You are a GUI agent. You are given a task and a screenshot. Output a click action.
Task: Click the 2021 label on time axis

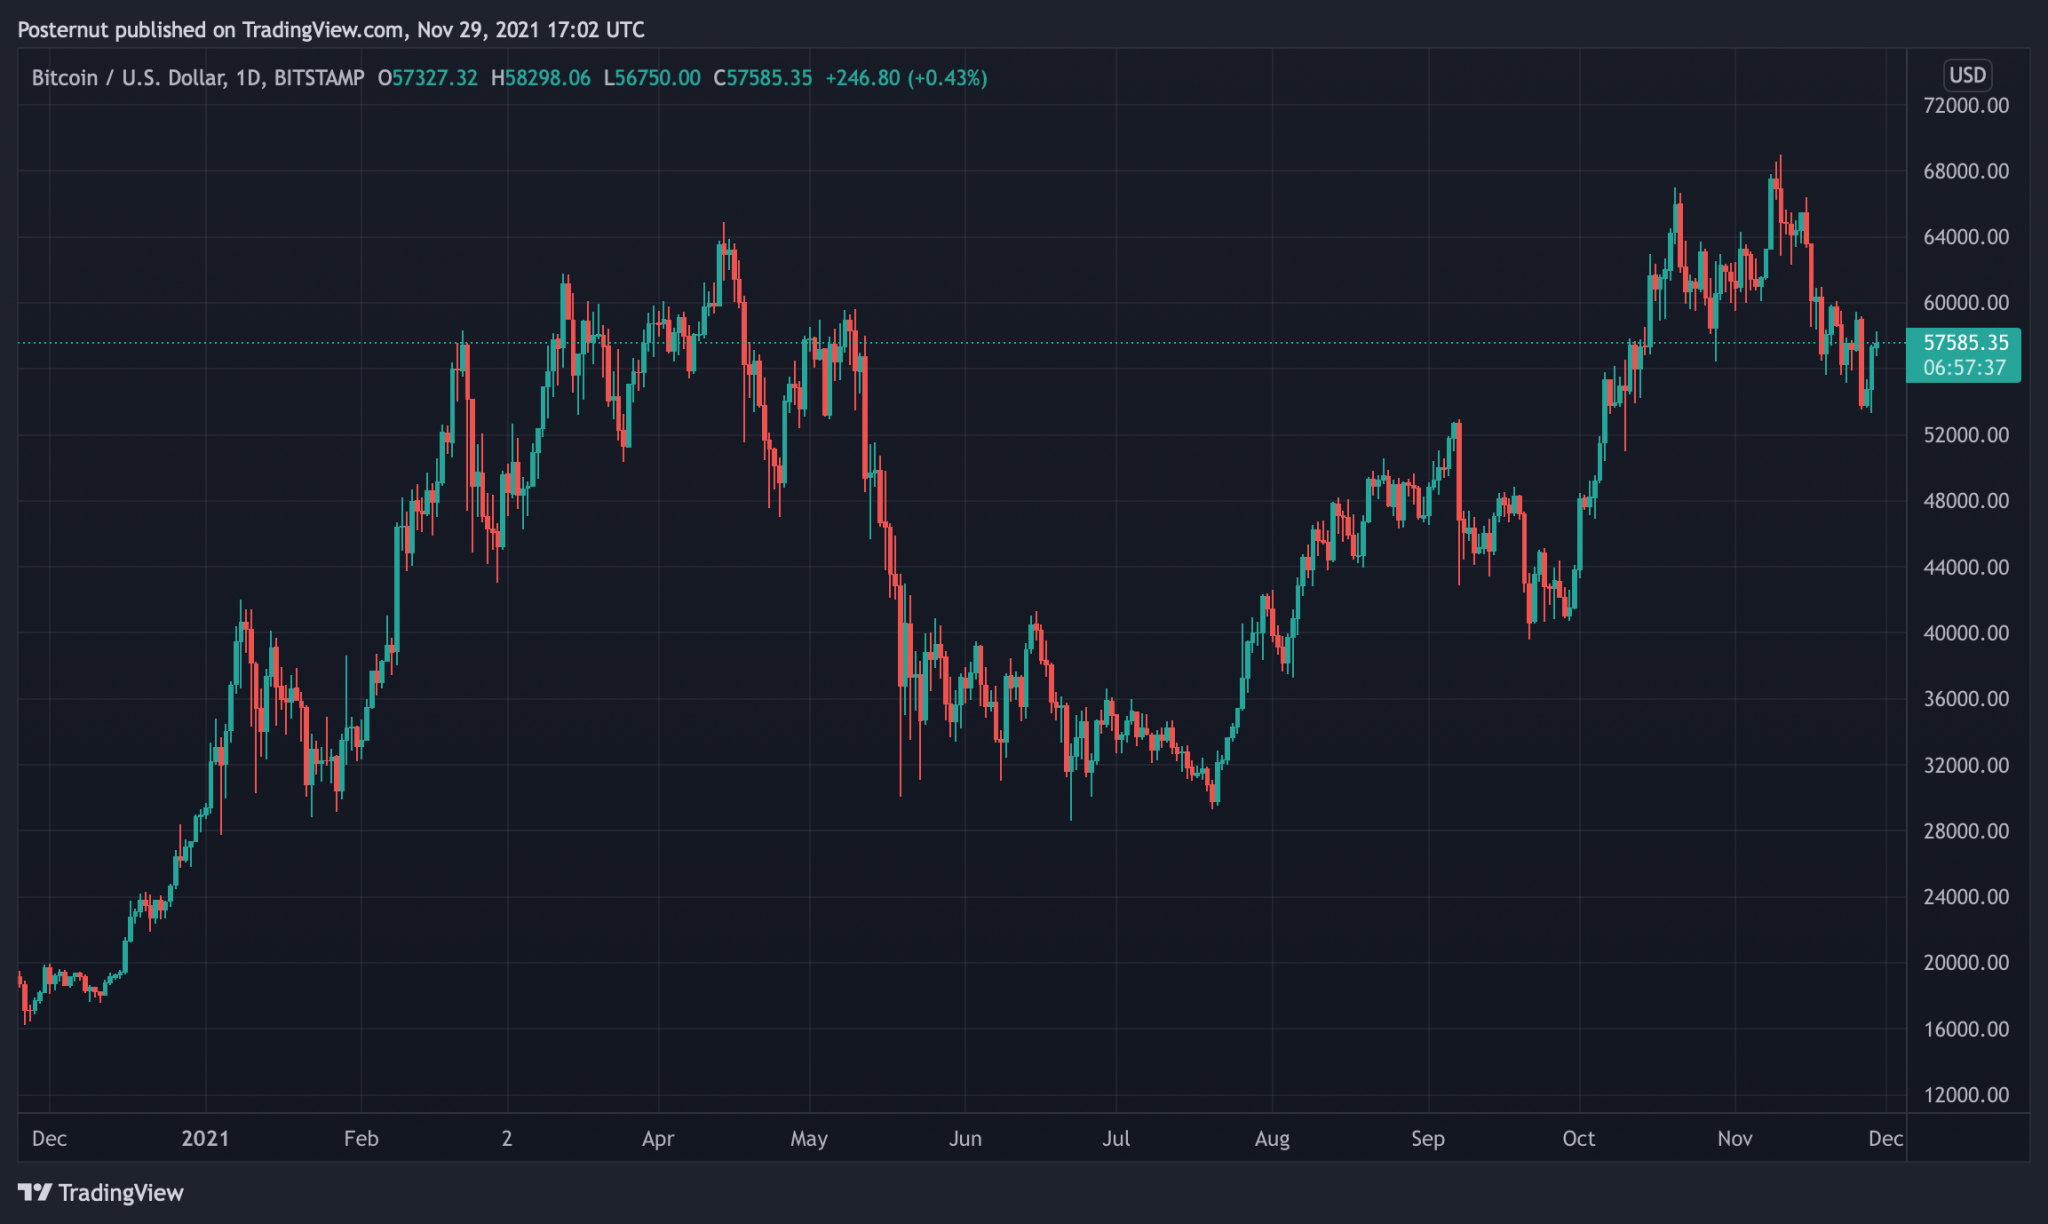click(x=205, y=1138)
